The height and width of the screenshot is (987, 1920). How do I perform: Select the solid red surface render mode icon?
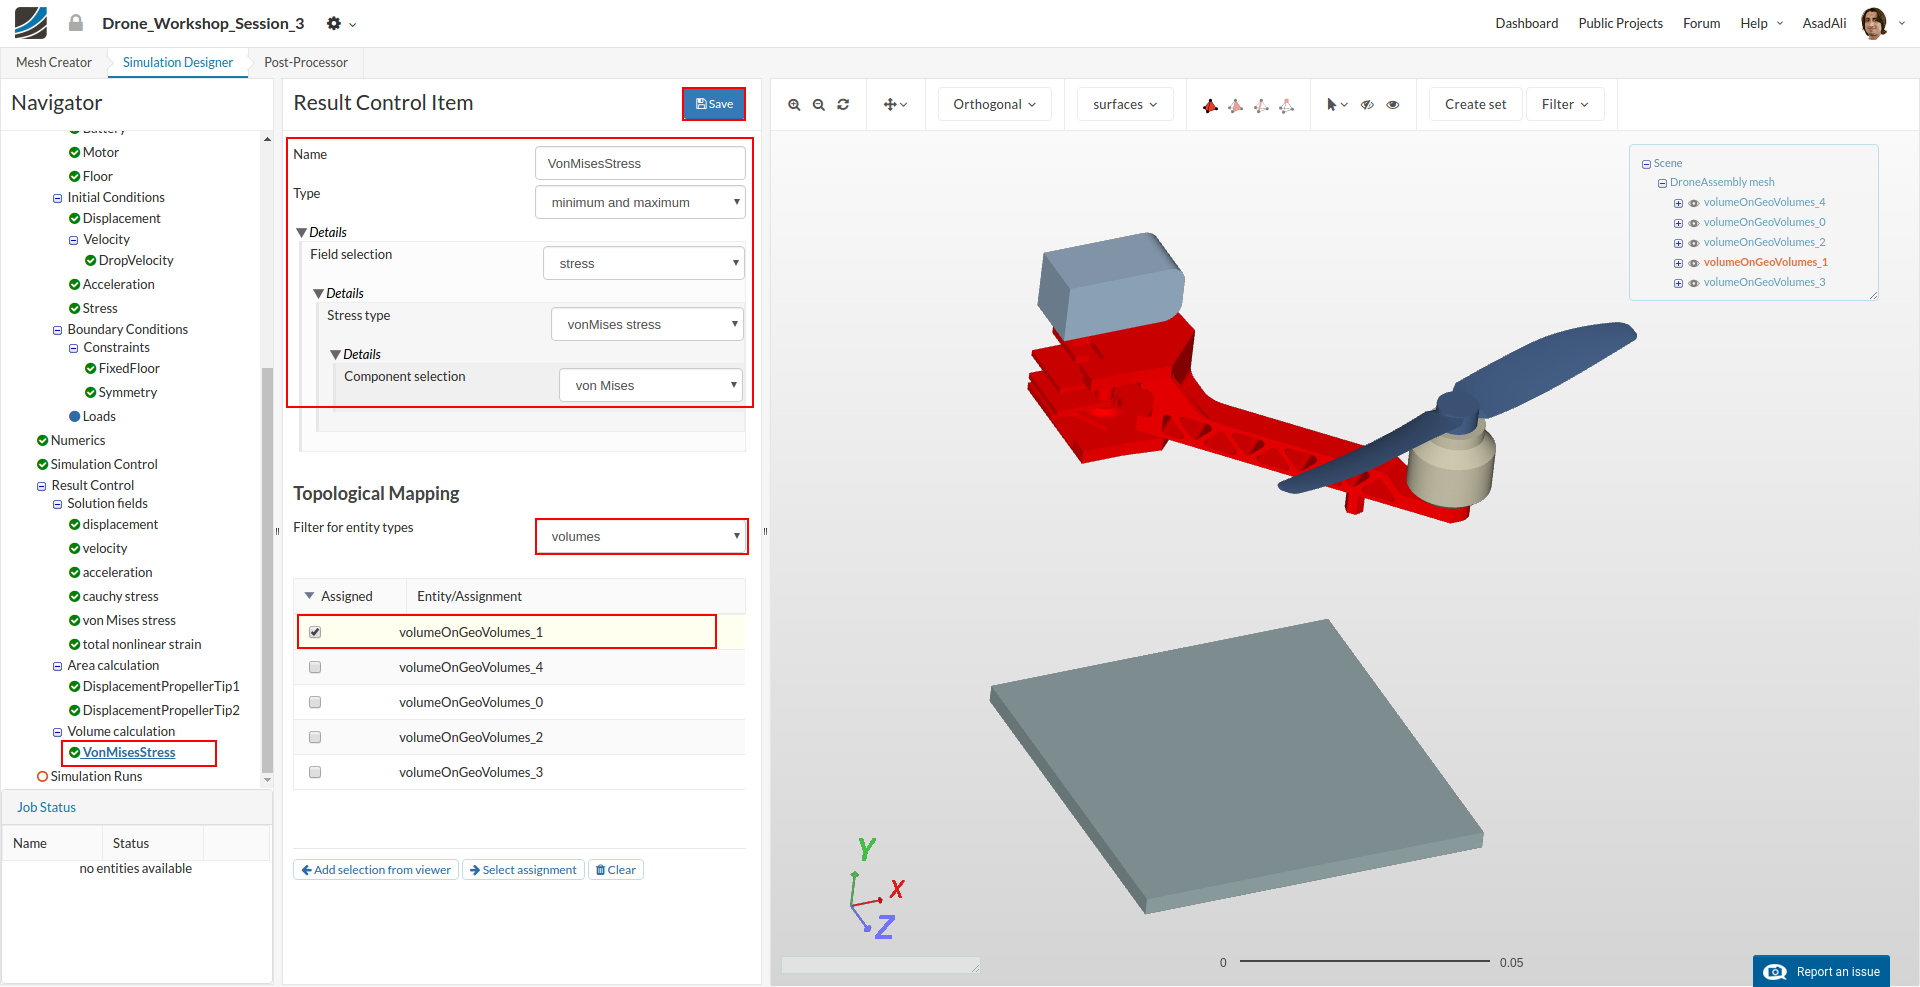pyautogui.click(x=1210, y=106)
